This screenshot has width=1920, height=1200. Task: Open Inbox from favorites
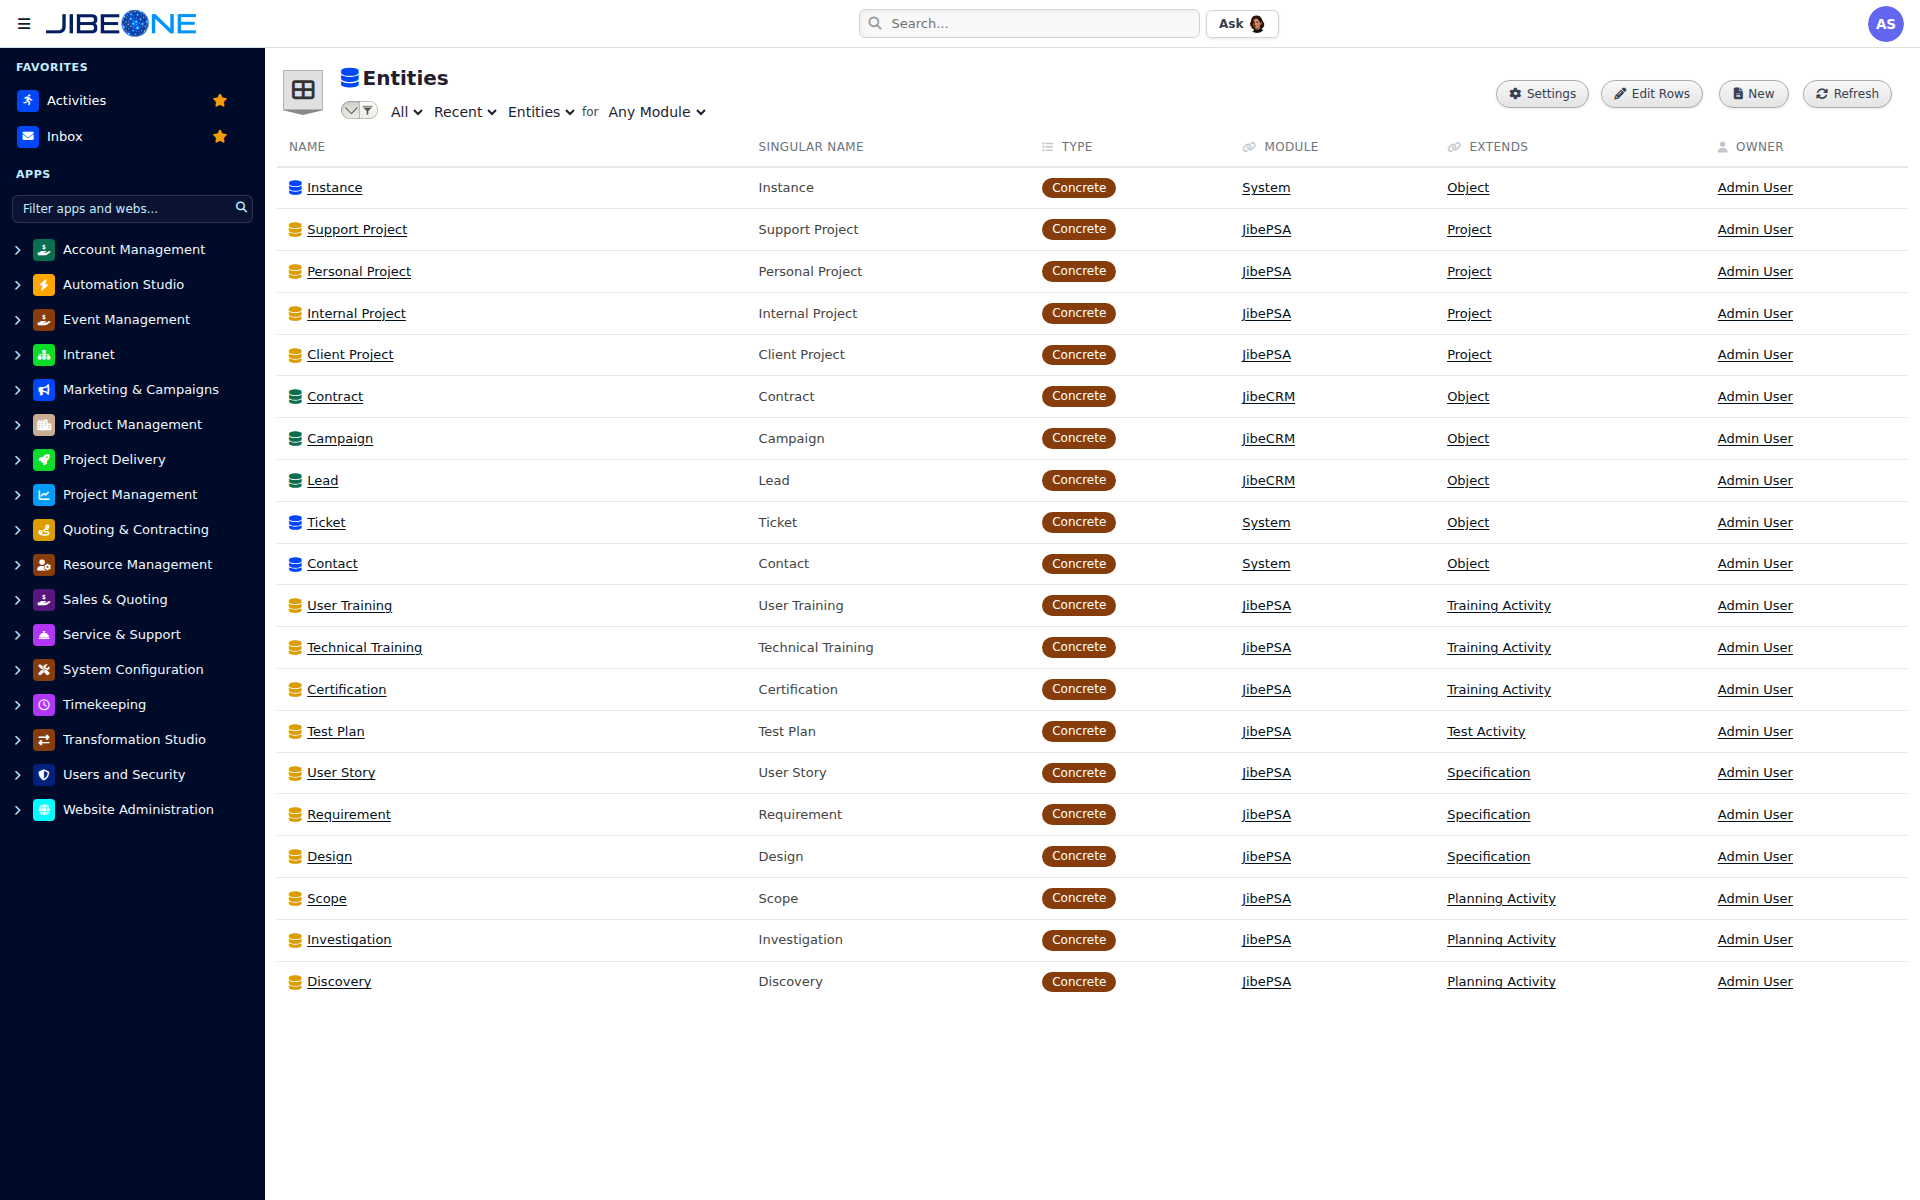pyautogui.click(x=65, y=137)
